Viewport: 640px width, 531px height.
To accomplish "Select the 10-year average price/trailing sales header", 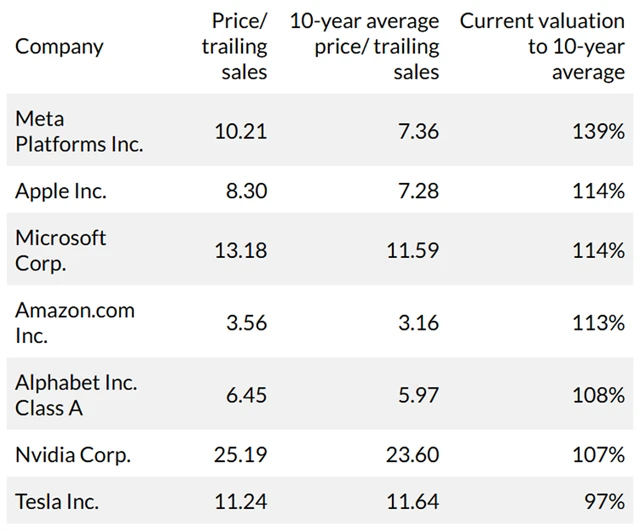I will [364, 46].
